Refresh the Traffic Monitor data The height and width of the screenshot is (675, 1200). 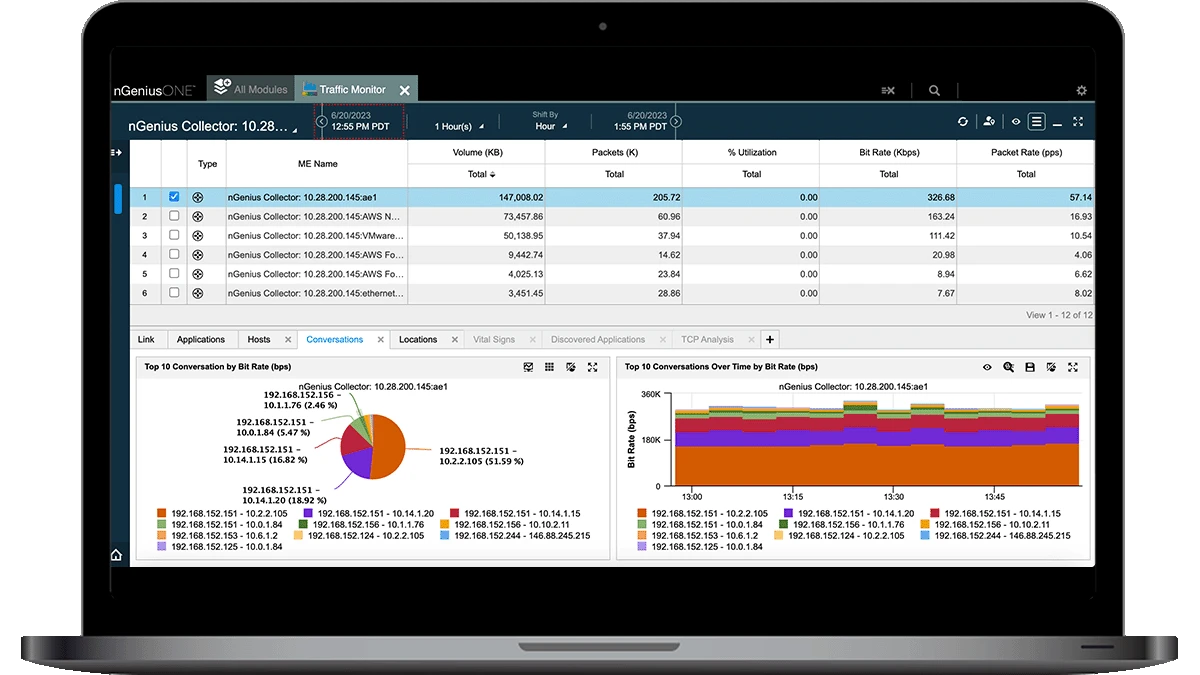[963, 121]
